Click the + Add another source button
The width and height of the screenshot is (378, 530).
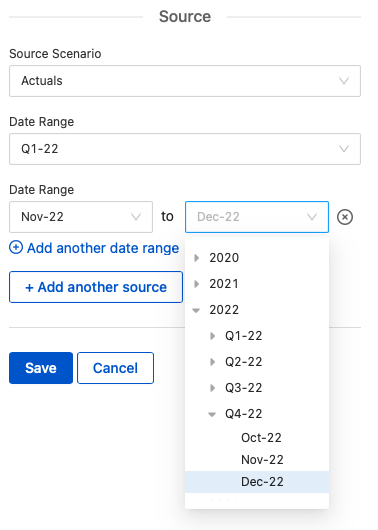(x=96, y=287)
